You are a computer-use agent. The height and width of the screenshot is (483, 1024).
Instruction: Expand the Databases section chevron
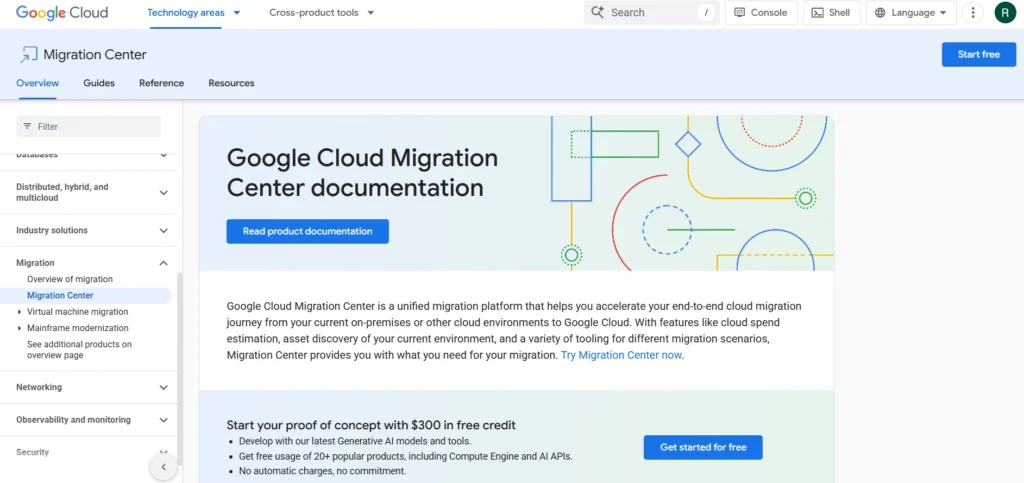(164, 155)
